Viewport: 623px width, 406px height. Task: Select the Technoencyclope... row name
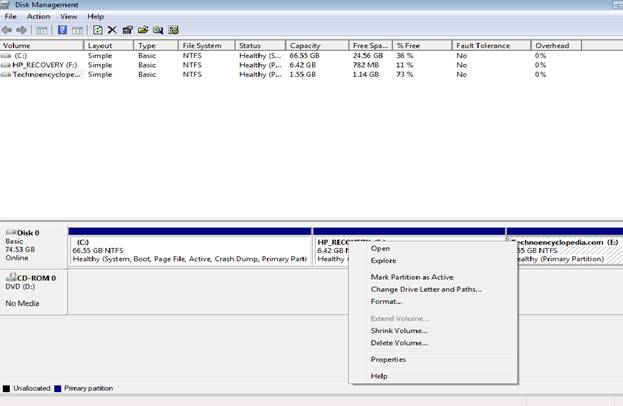[46, 74]
